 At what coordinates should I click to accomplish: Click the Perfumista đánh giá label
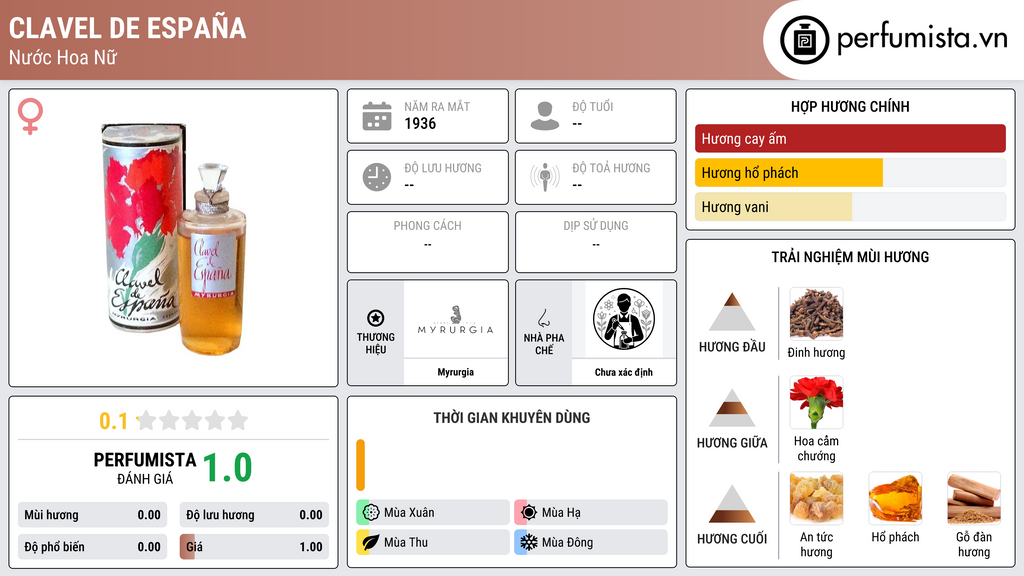coord(145,468)
